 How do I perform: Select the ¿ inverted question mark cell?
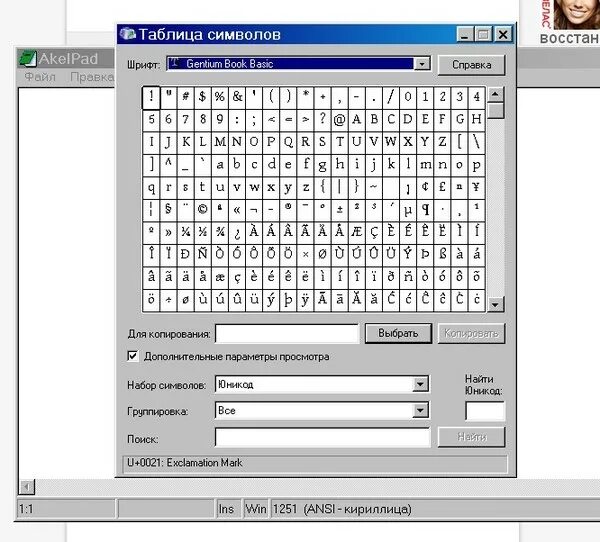click(237, 233)
